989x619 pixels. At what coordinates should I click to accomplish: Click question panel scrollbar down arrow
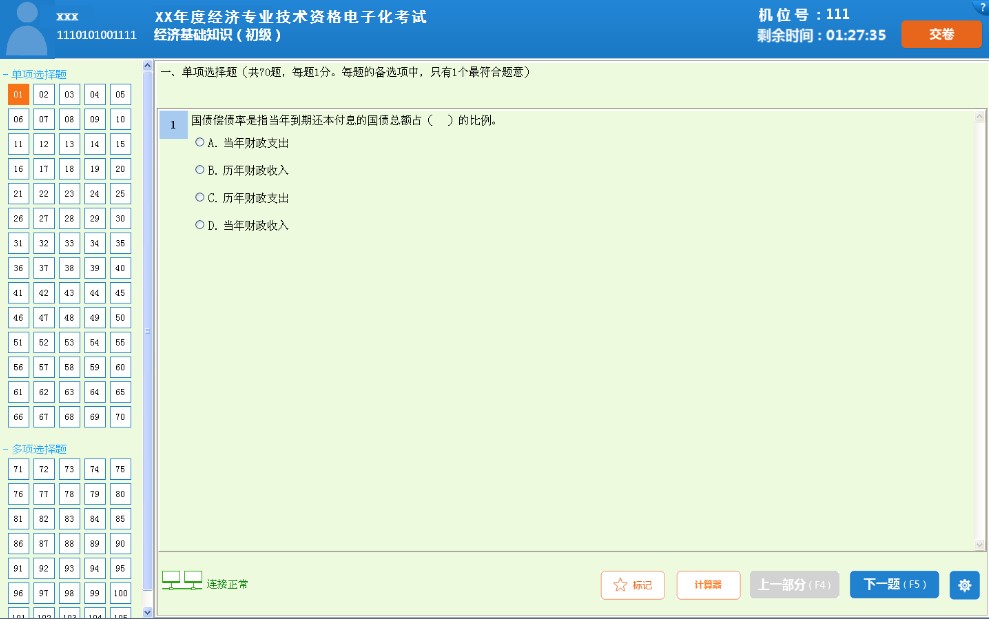point(980,545)
